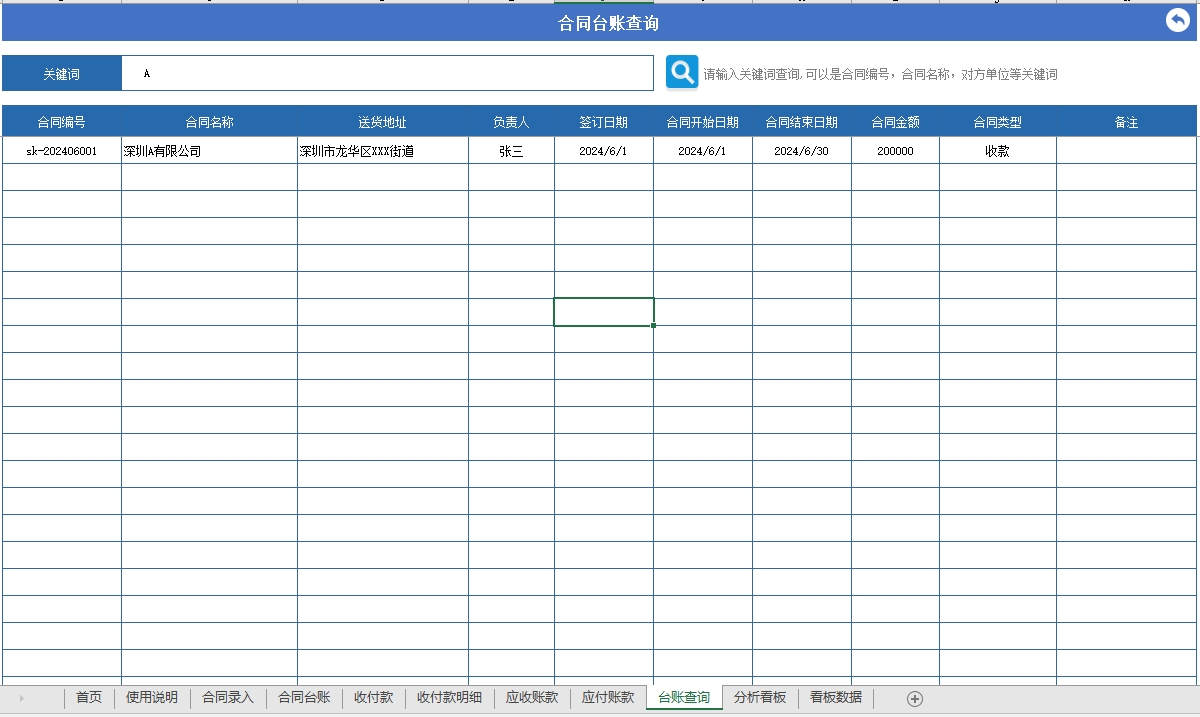This screenshot has height=717, width=1200.
Task: Switch to the 应收账款 sheet tab
Action: (x=532, y=697)
